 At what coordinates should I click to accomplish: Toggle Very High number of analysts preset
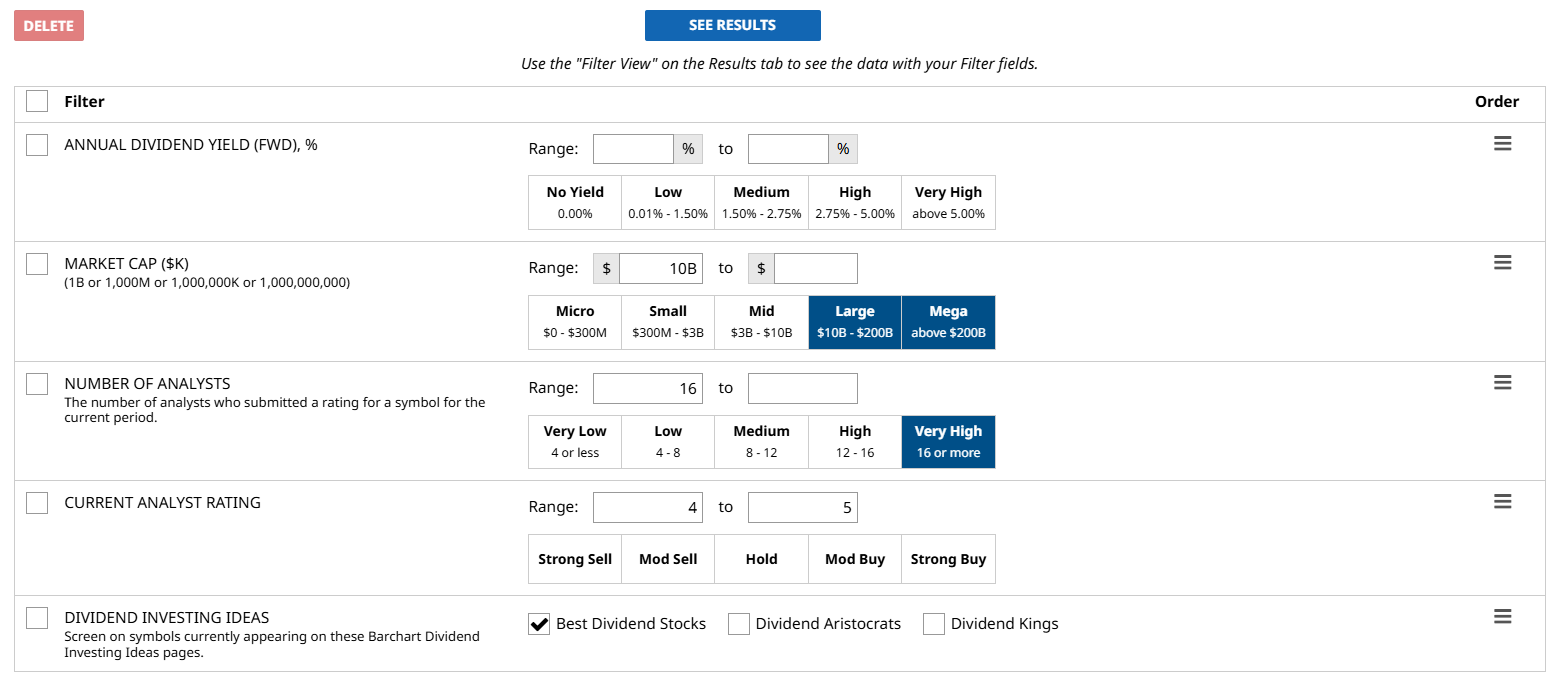click(x=948, y=442)
